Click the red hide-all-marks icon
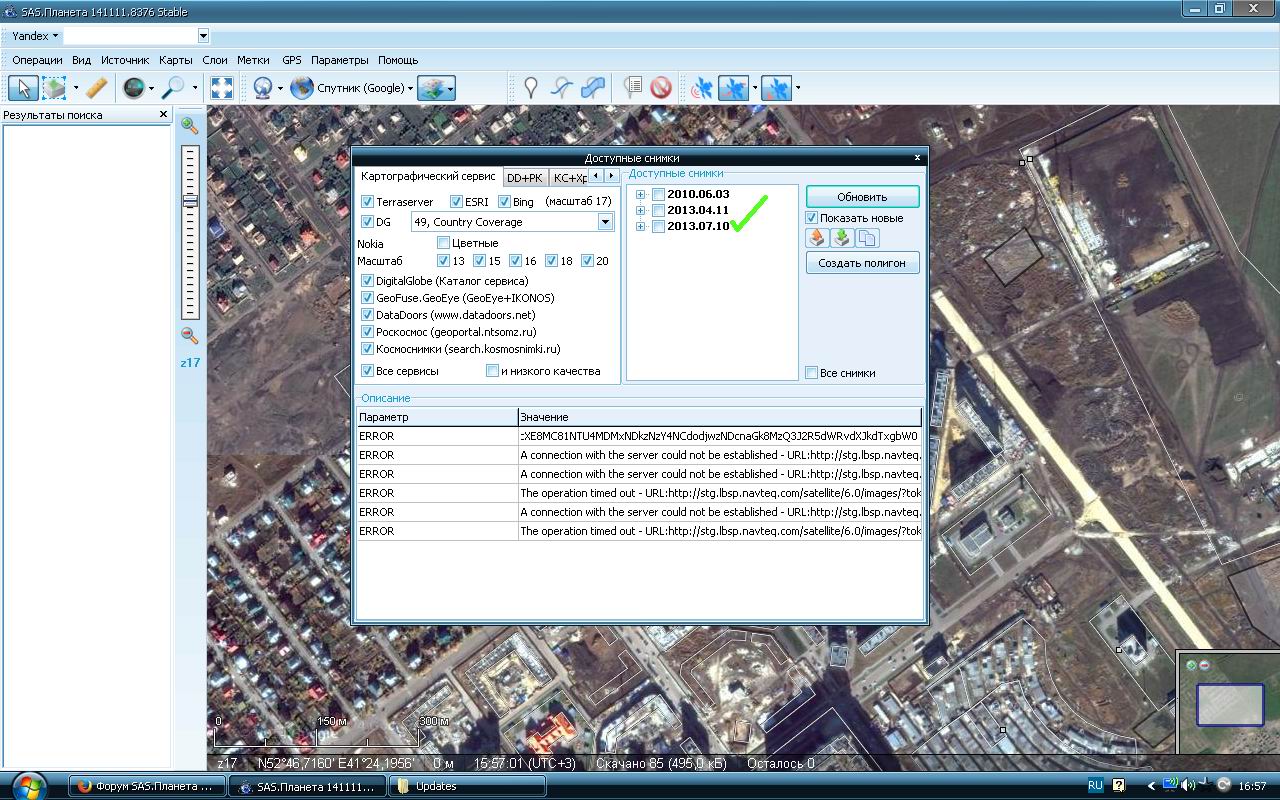1280x800 pixels. (x=660, y=88)
